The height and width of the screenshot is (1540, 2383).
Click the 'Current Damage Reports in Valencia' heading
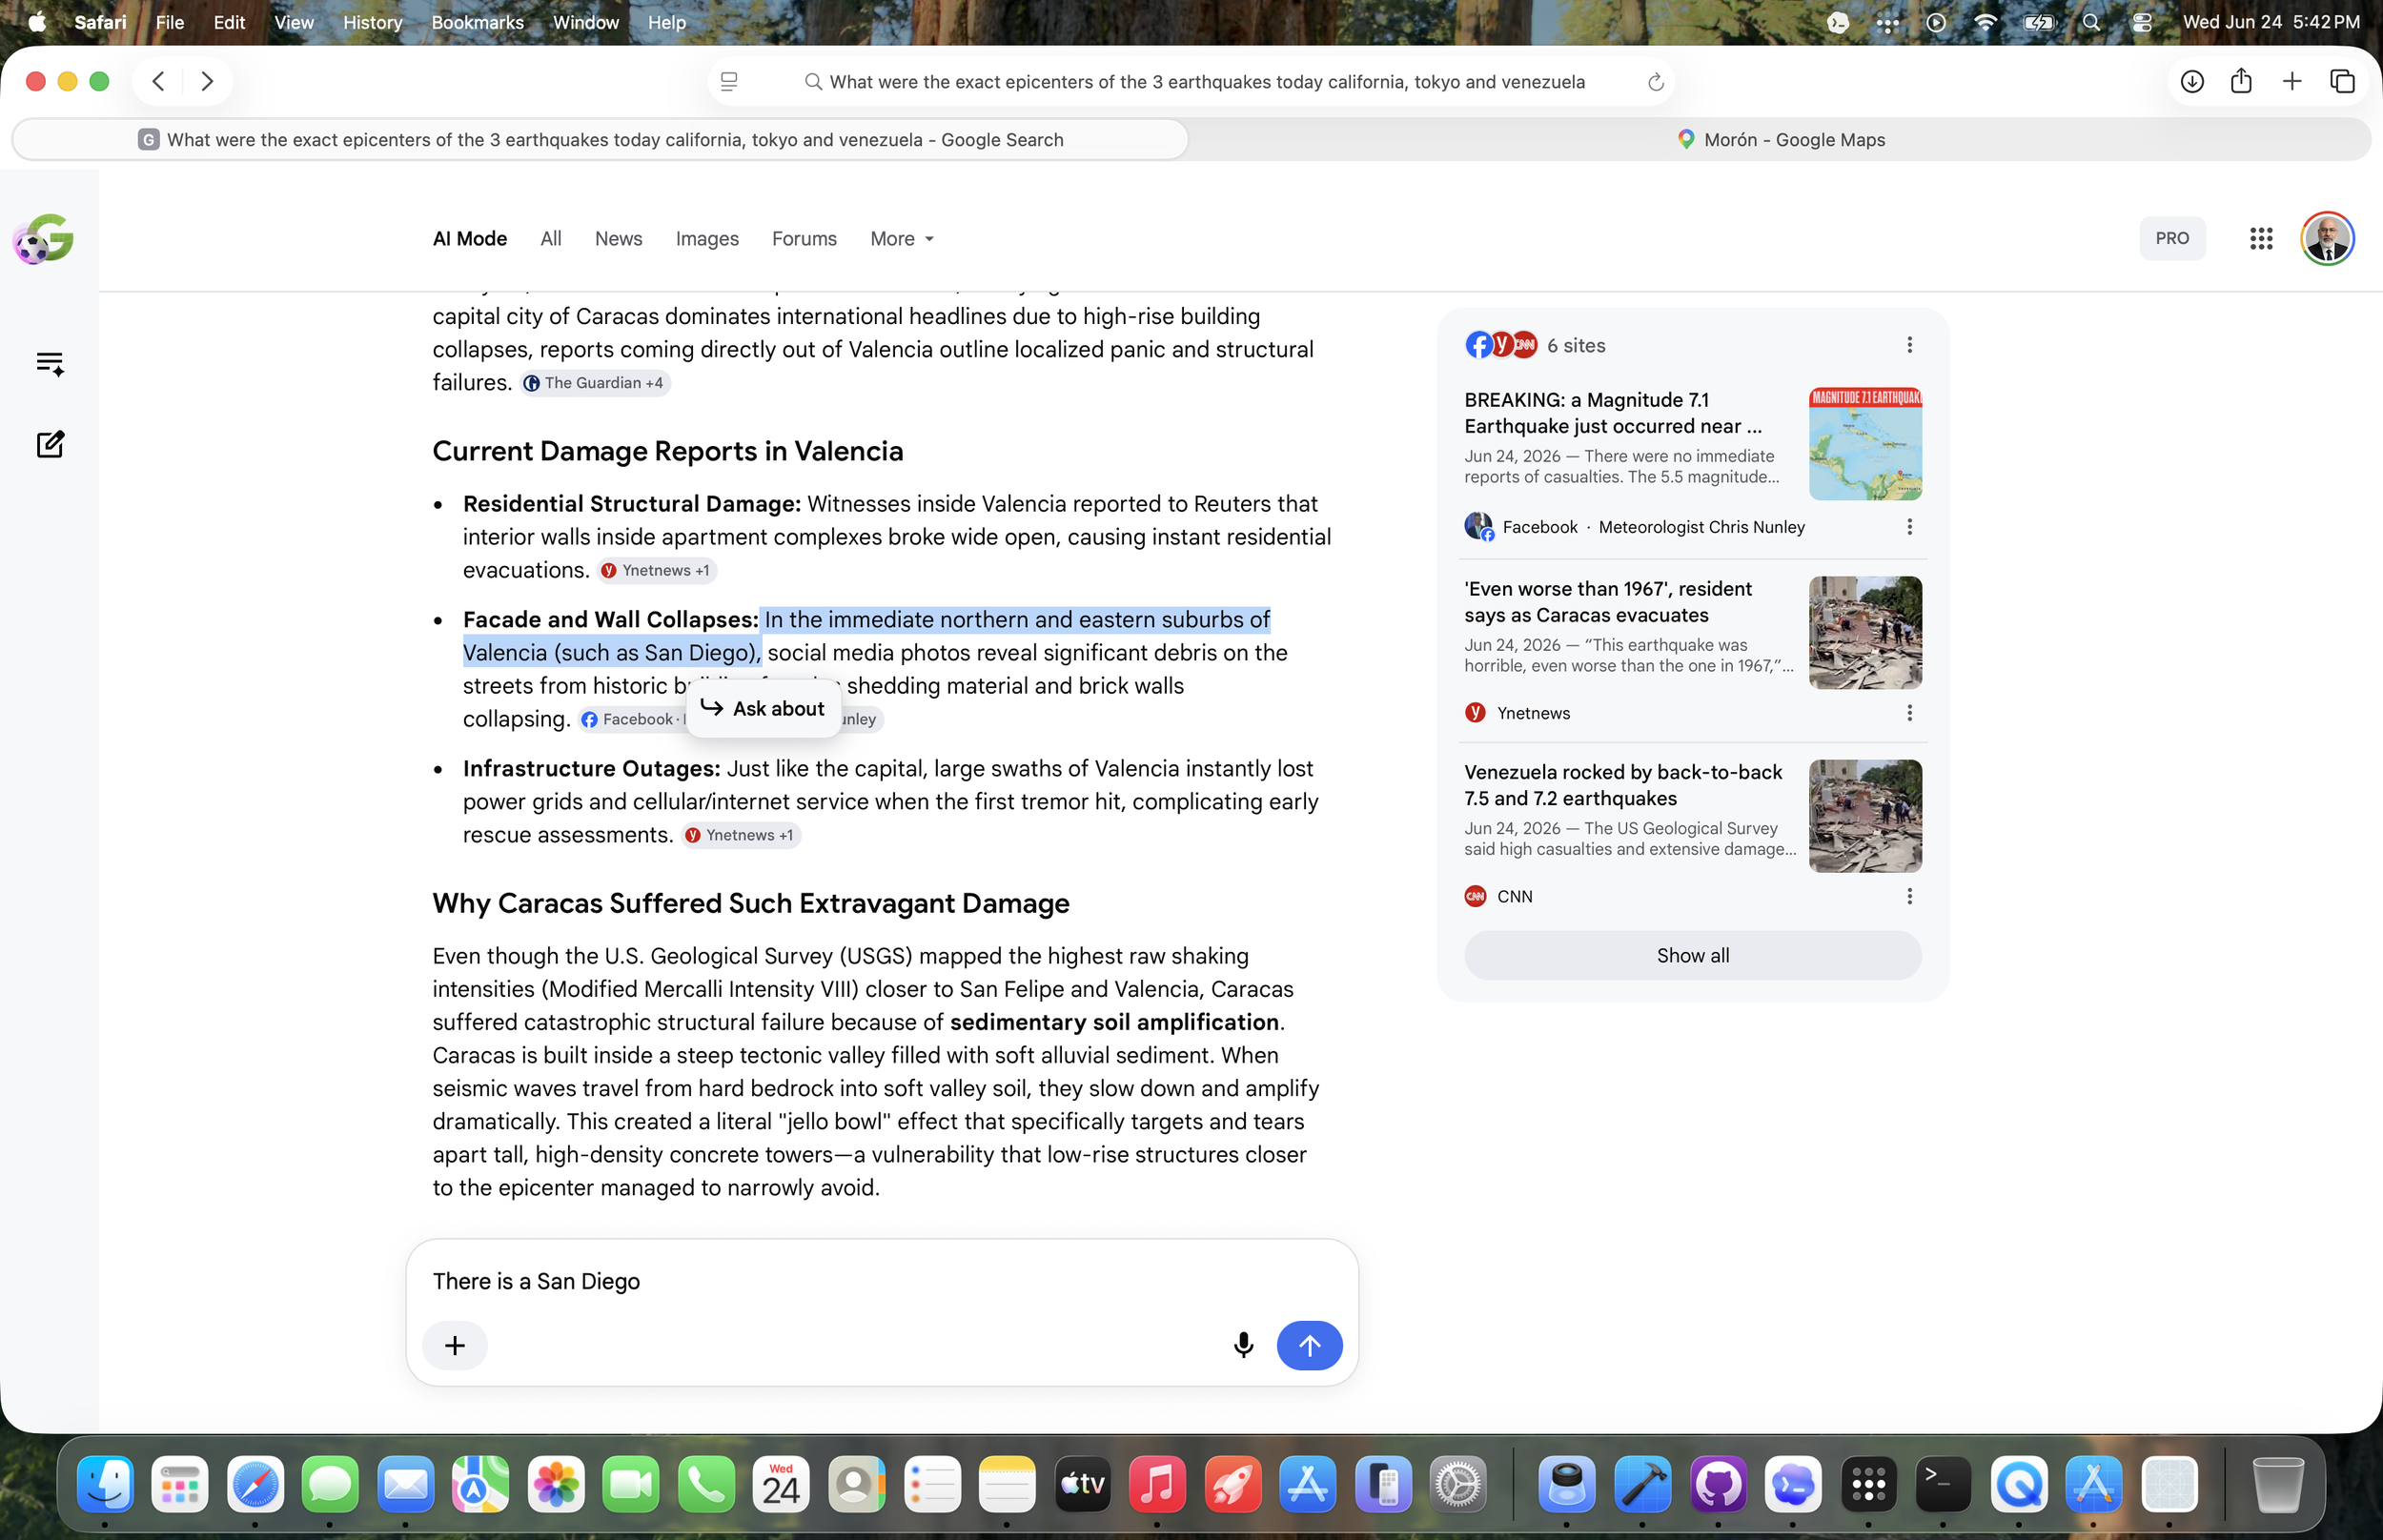point(667,451)
